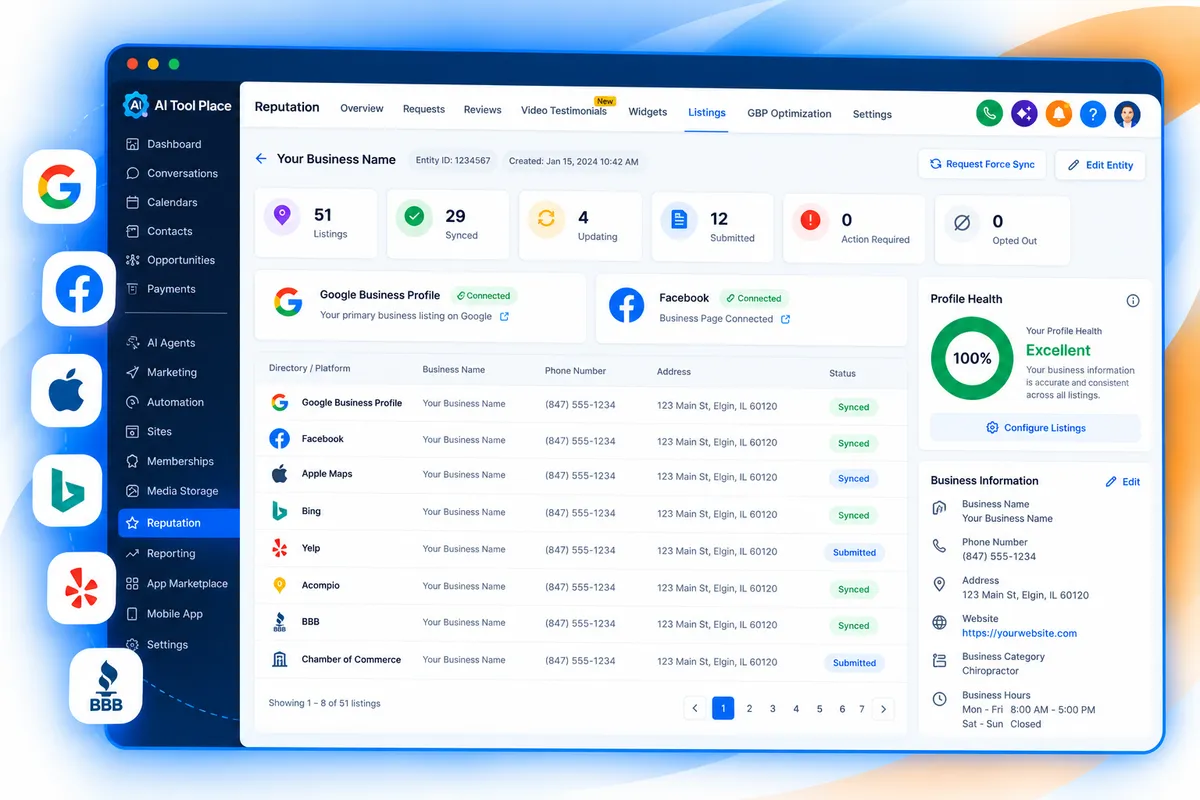Screen dimensions: 1200x800
Task: Open Conversations in the sidebar
Action: pos(171,173)
